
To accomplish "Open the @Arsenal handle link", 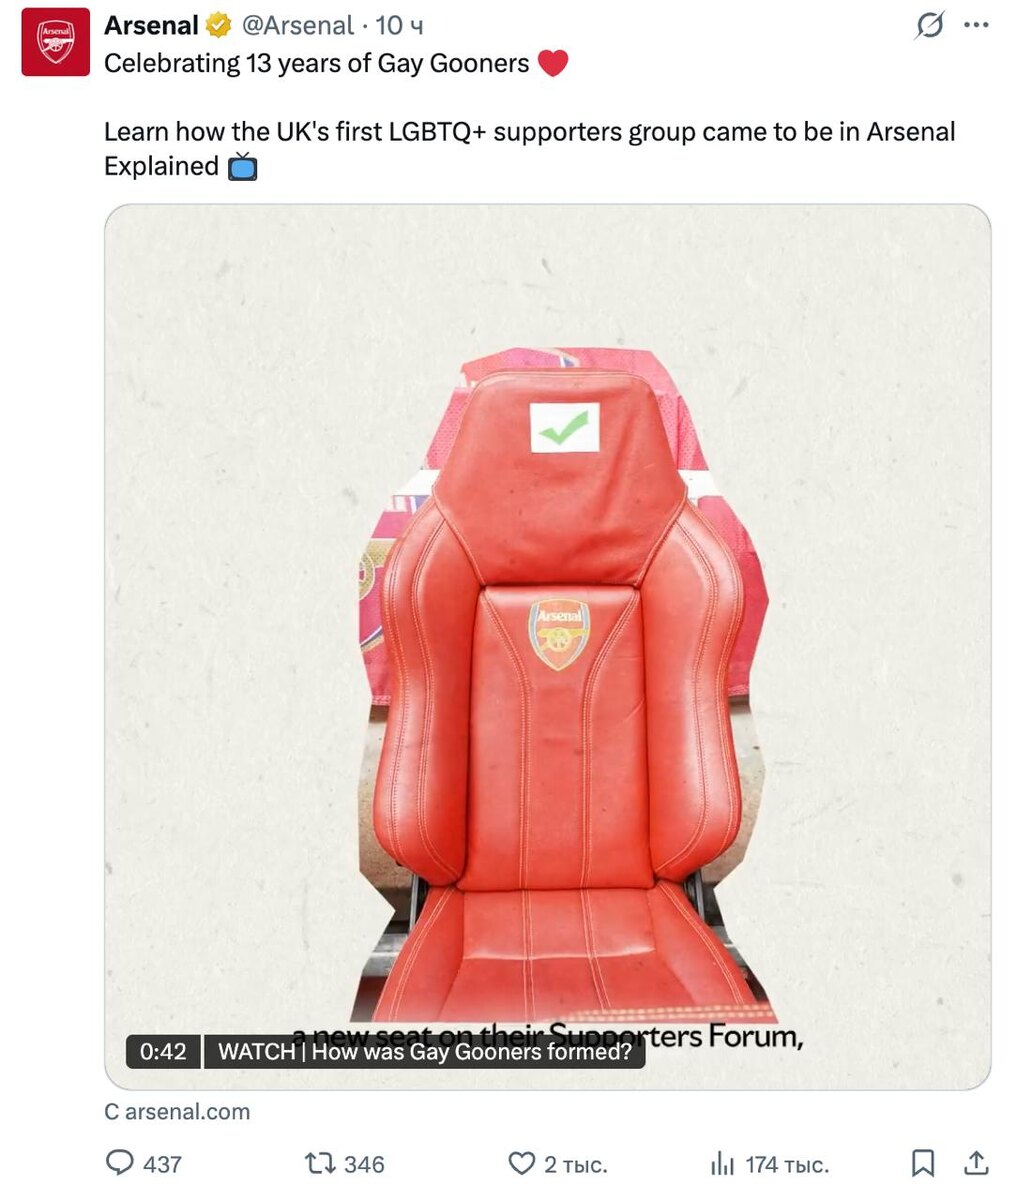I will coord(297,26).
